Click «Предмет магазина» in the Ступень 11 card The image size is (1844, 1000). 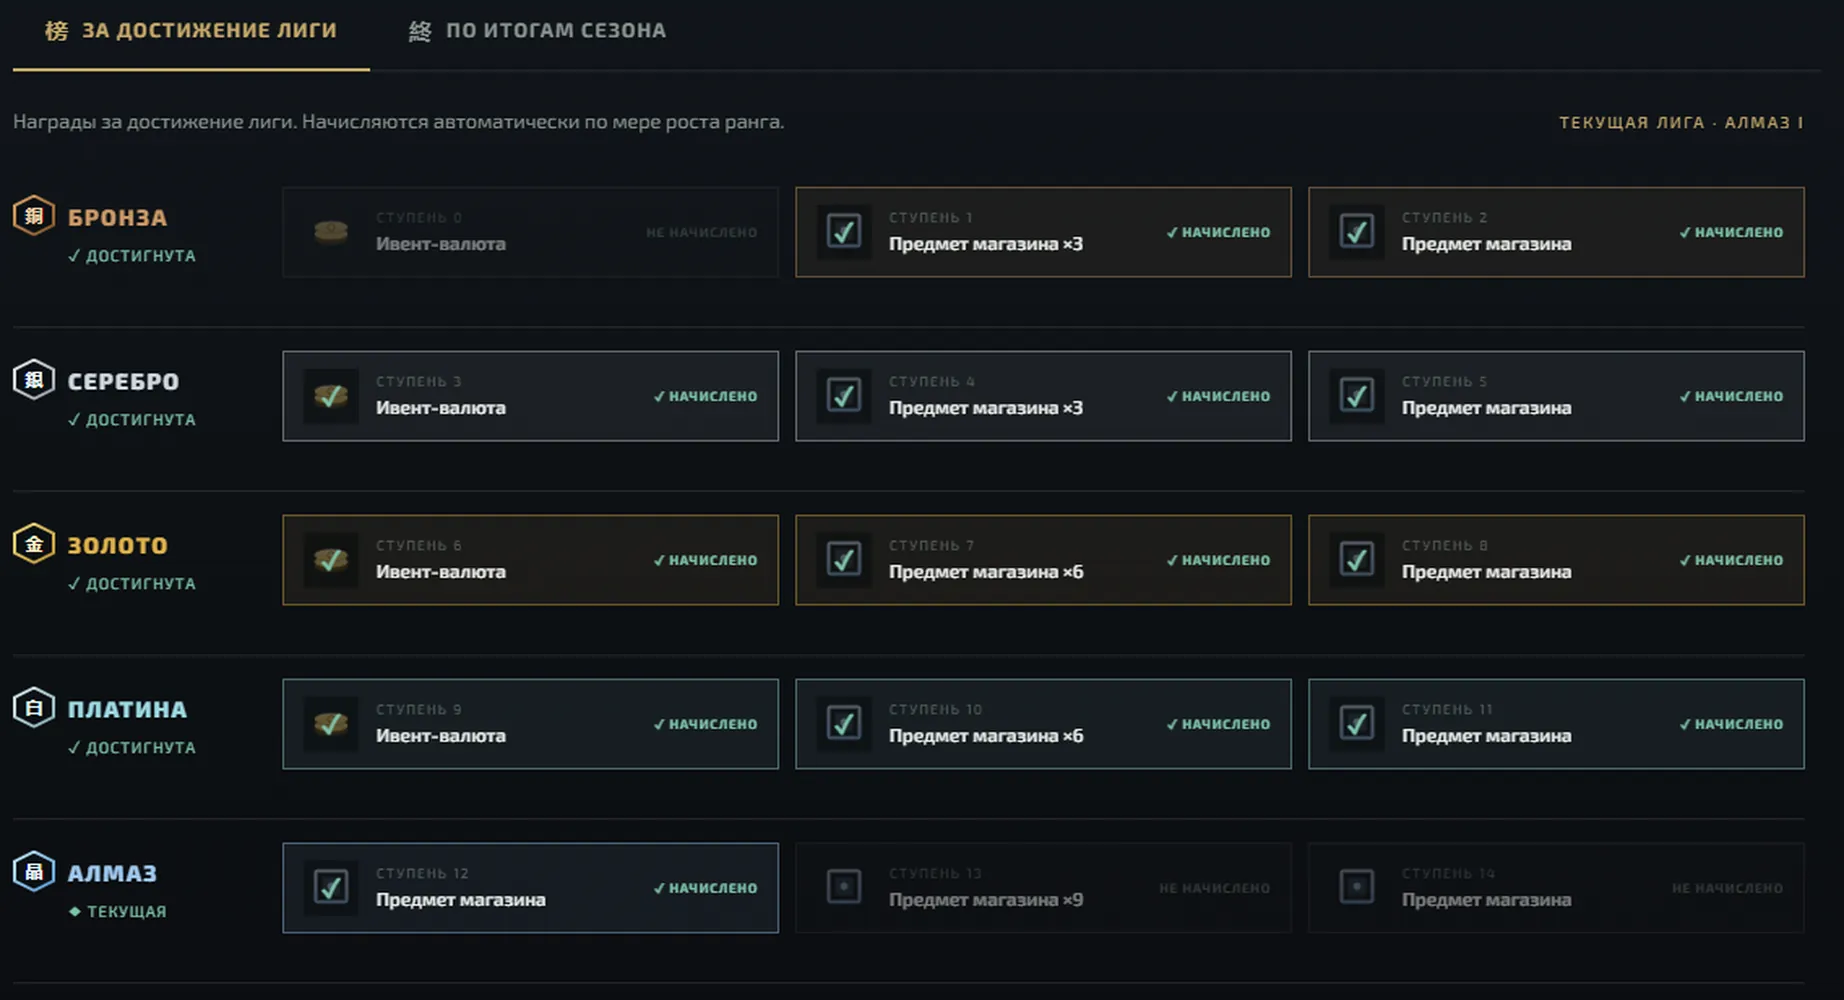coord(1486,736)
